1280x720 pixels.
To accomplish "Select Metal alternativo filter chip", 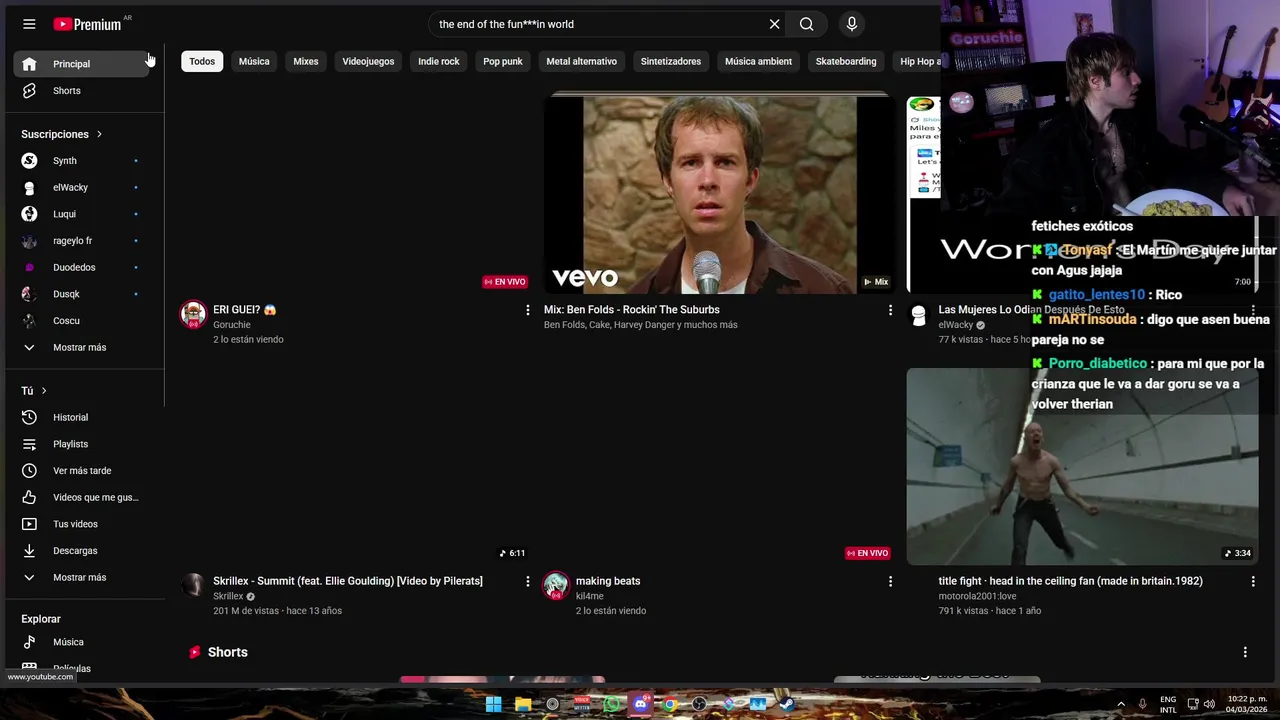I will click(582, 61).
